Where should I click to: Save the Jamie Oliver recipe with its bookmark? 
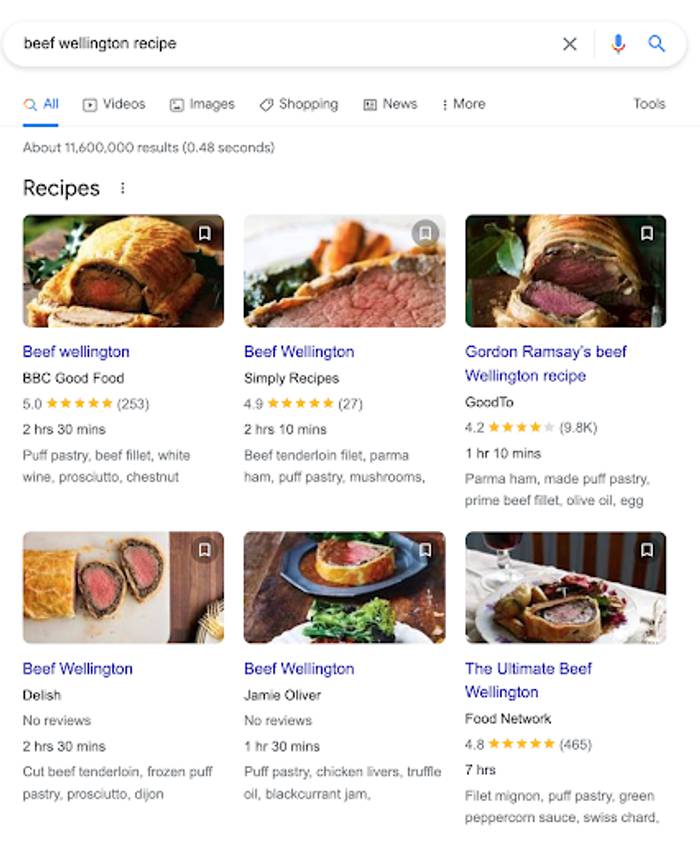point(426,550)
